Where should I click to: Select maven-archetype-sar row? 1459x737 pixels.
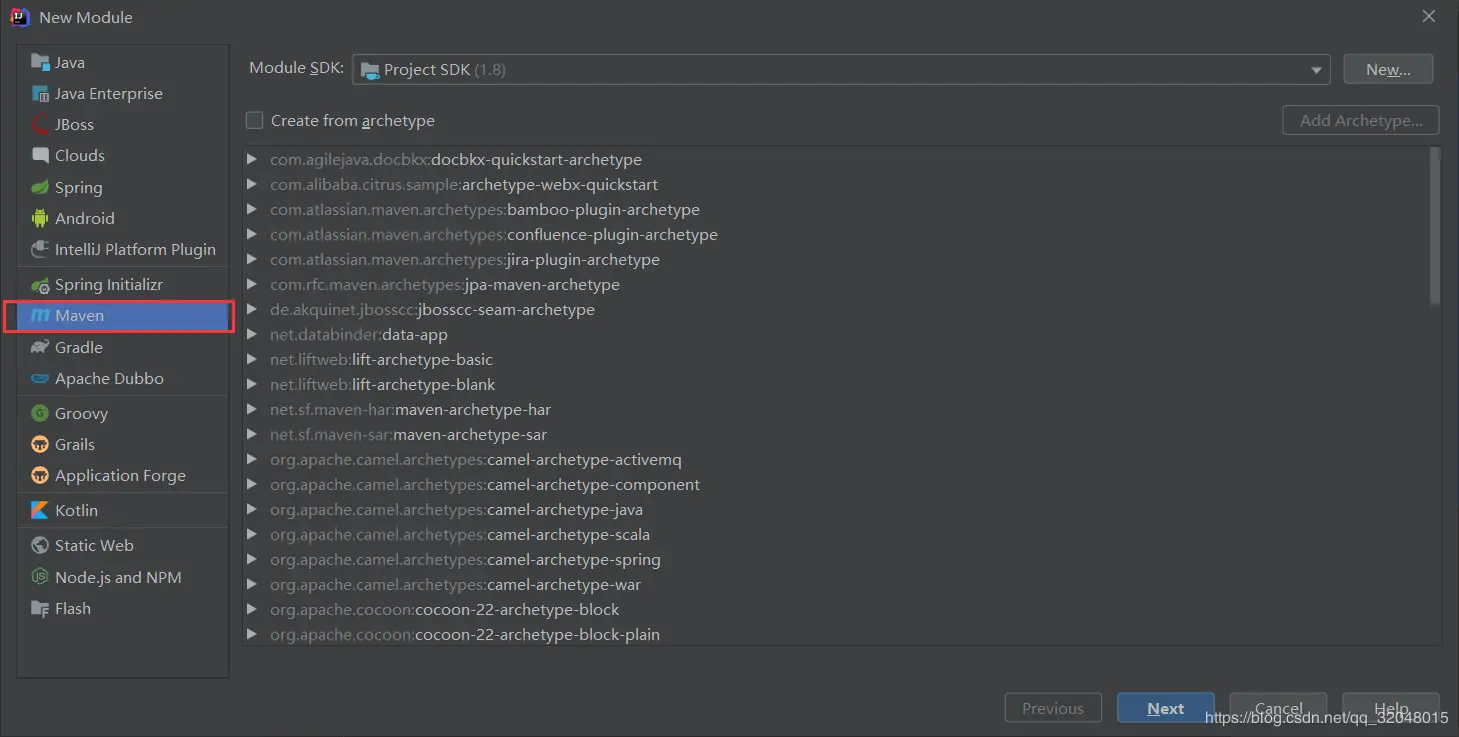(x=836, y=434)
